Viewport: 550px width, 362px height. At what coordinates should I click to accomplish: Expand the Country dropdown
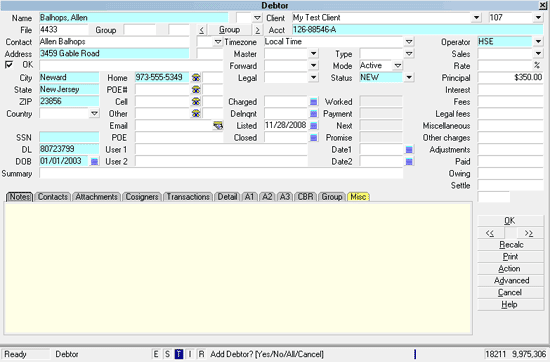pos(94,114)
